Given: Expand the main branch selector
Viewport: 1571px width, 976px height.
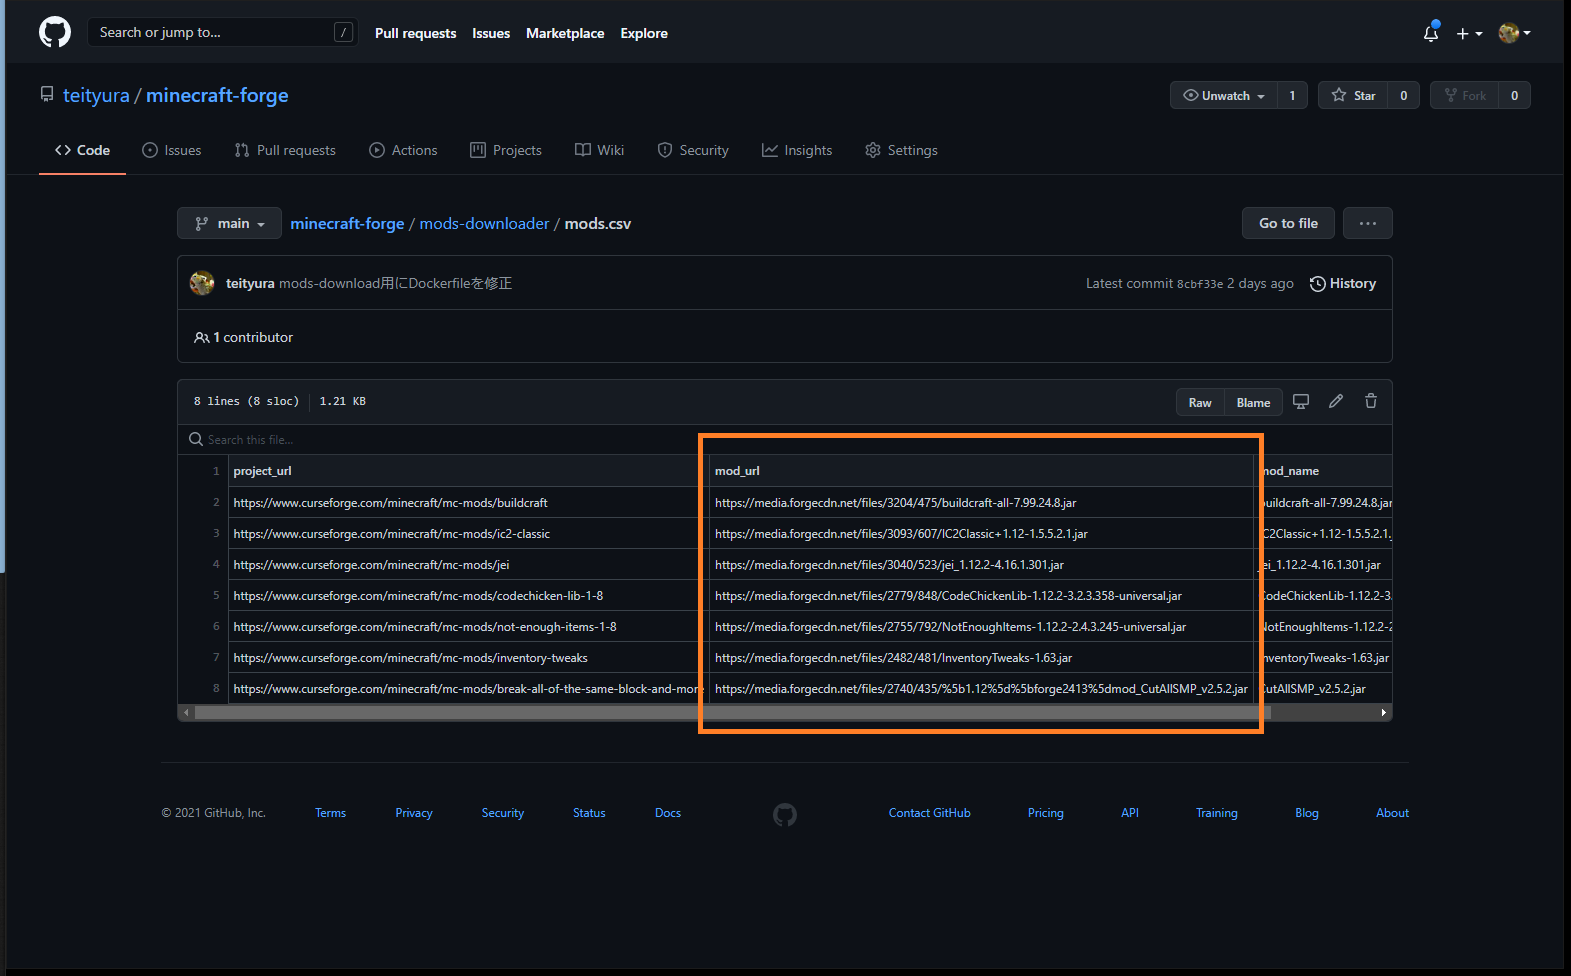Looking at the screenshot, I should (x=229, y=223).
